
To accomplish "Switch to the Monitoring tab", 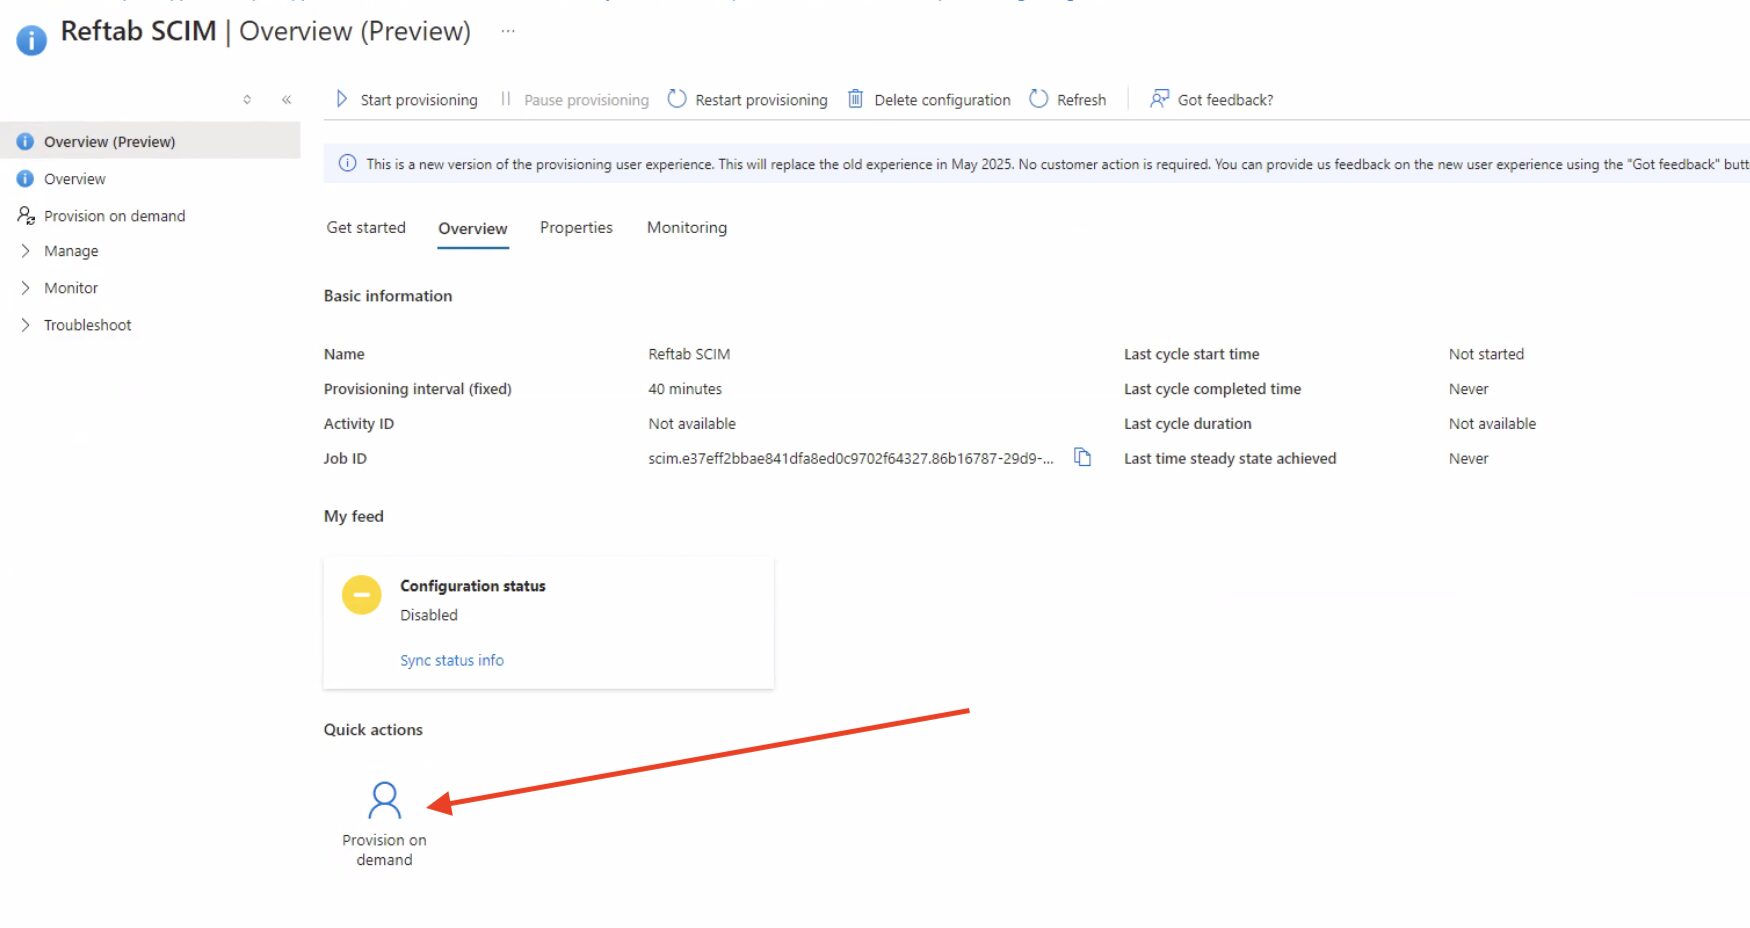I will point(686,228).
